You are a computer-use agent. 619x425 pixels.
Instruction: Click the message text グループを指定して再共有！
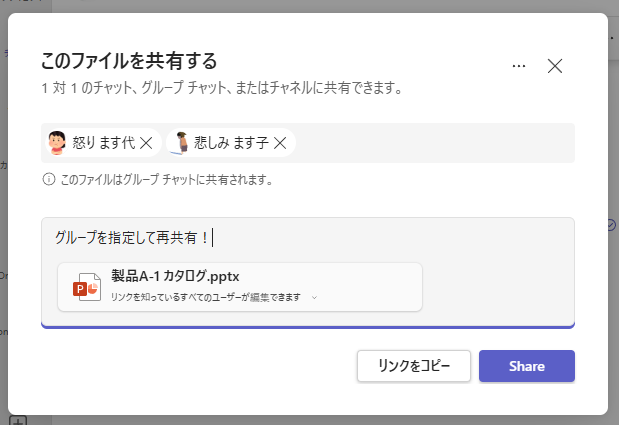click(x=132, y=238)
